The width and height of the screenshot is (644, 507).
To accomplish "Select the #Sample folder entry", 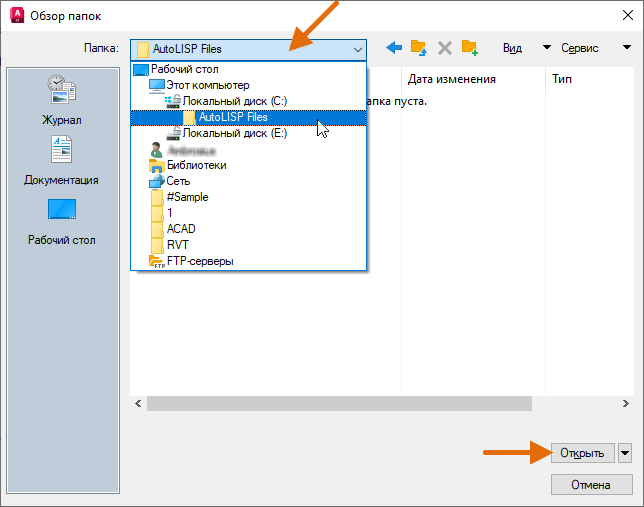I will 248,197.
